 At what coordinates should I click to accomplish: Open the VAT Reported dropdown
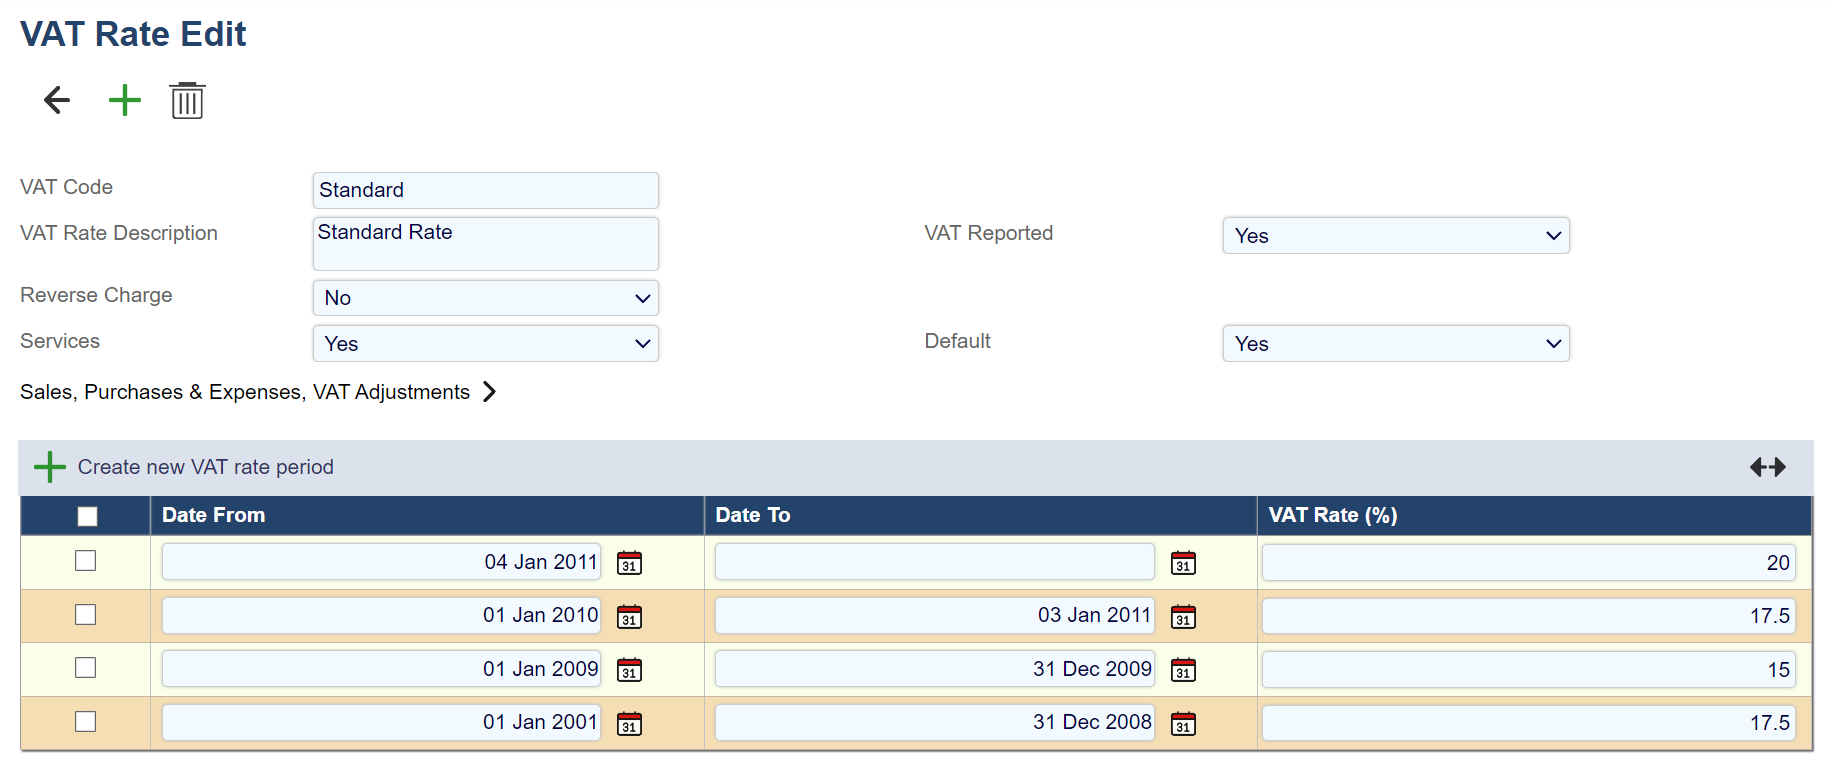pyautogui.click(x=1395, y=236)
